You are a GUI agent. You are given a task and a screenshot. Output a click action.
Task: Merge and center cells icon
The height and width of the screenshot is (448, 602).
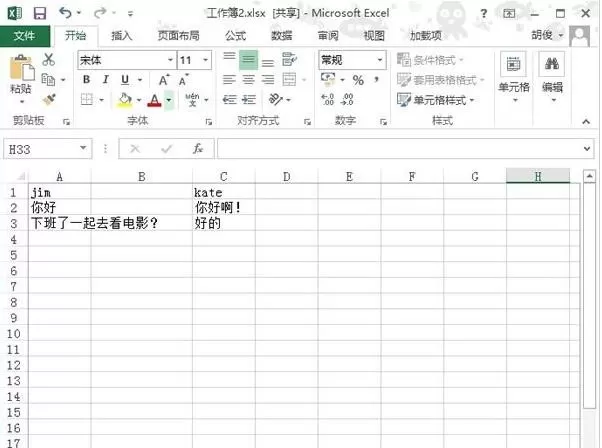tap(289, 79)
